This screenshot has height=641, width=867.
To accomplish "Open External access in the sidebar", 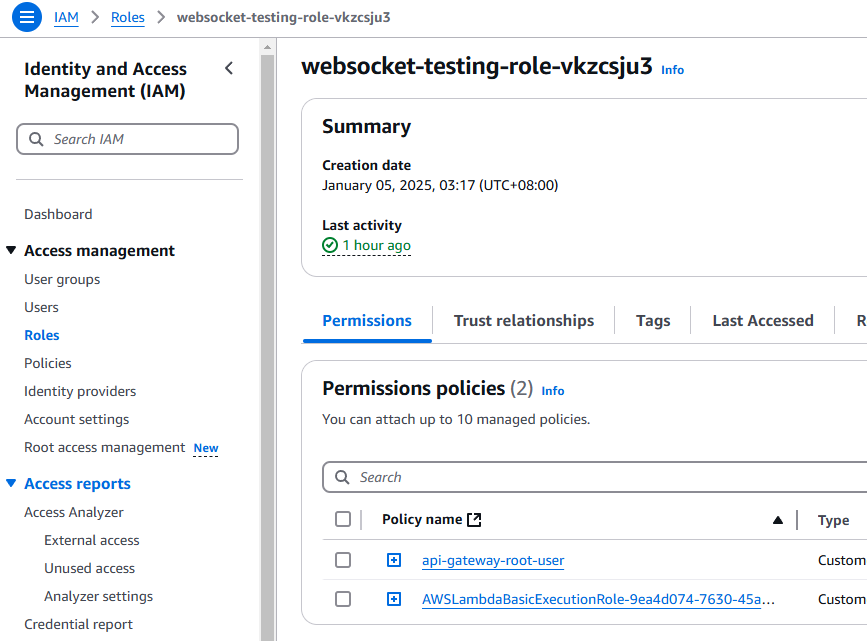I will [92, 540].
